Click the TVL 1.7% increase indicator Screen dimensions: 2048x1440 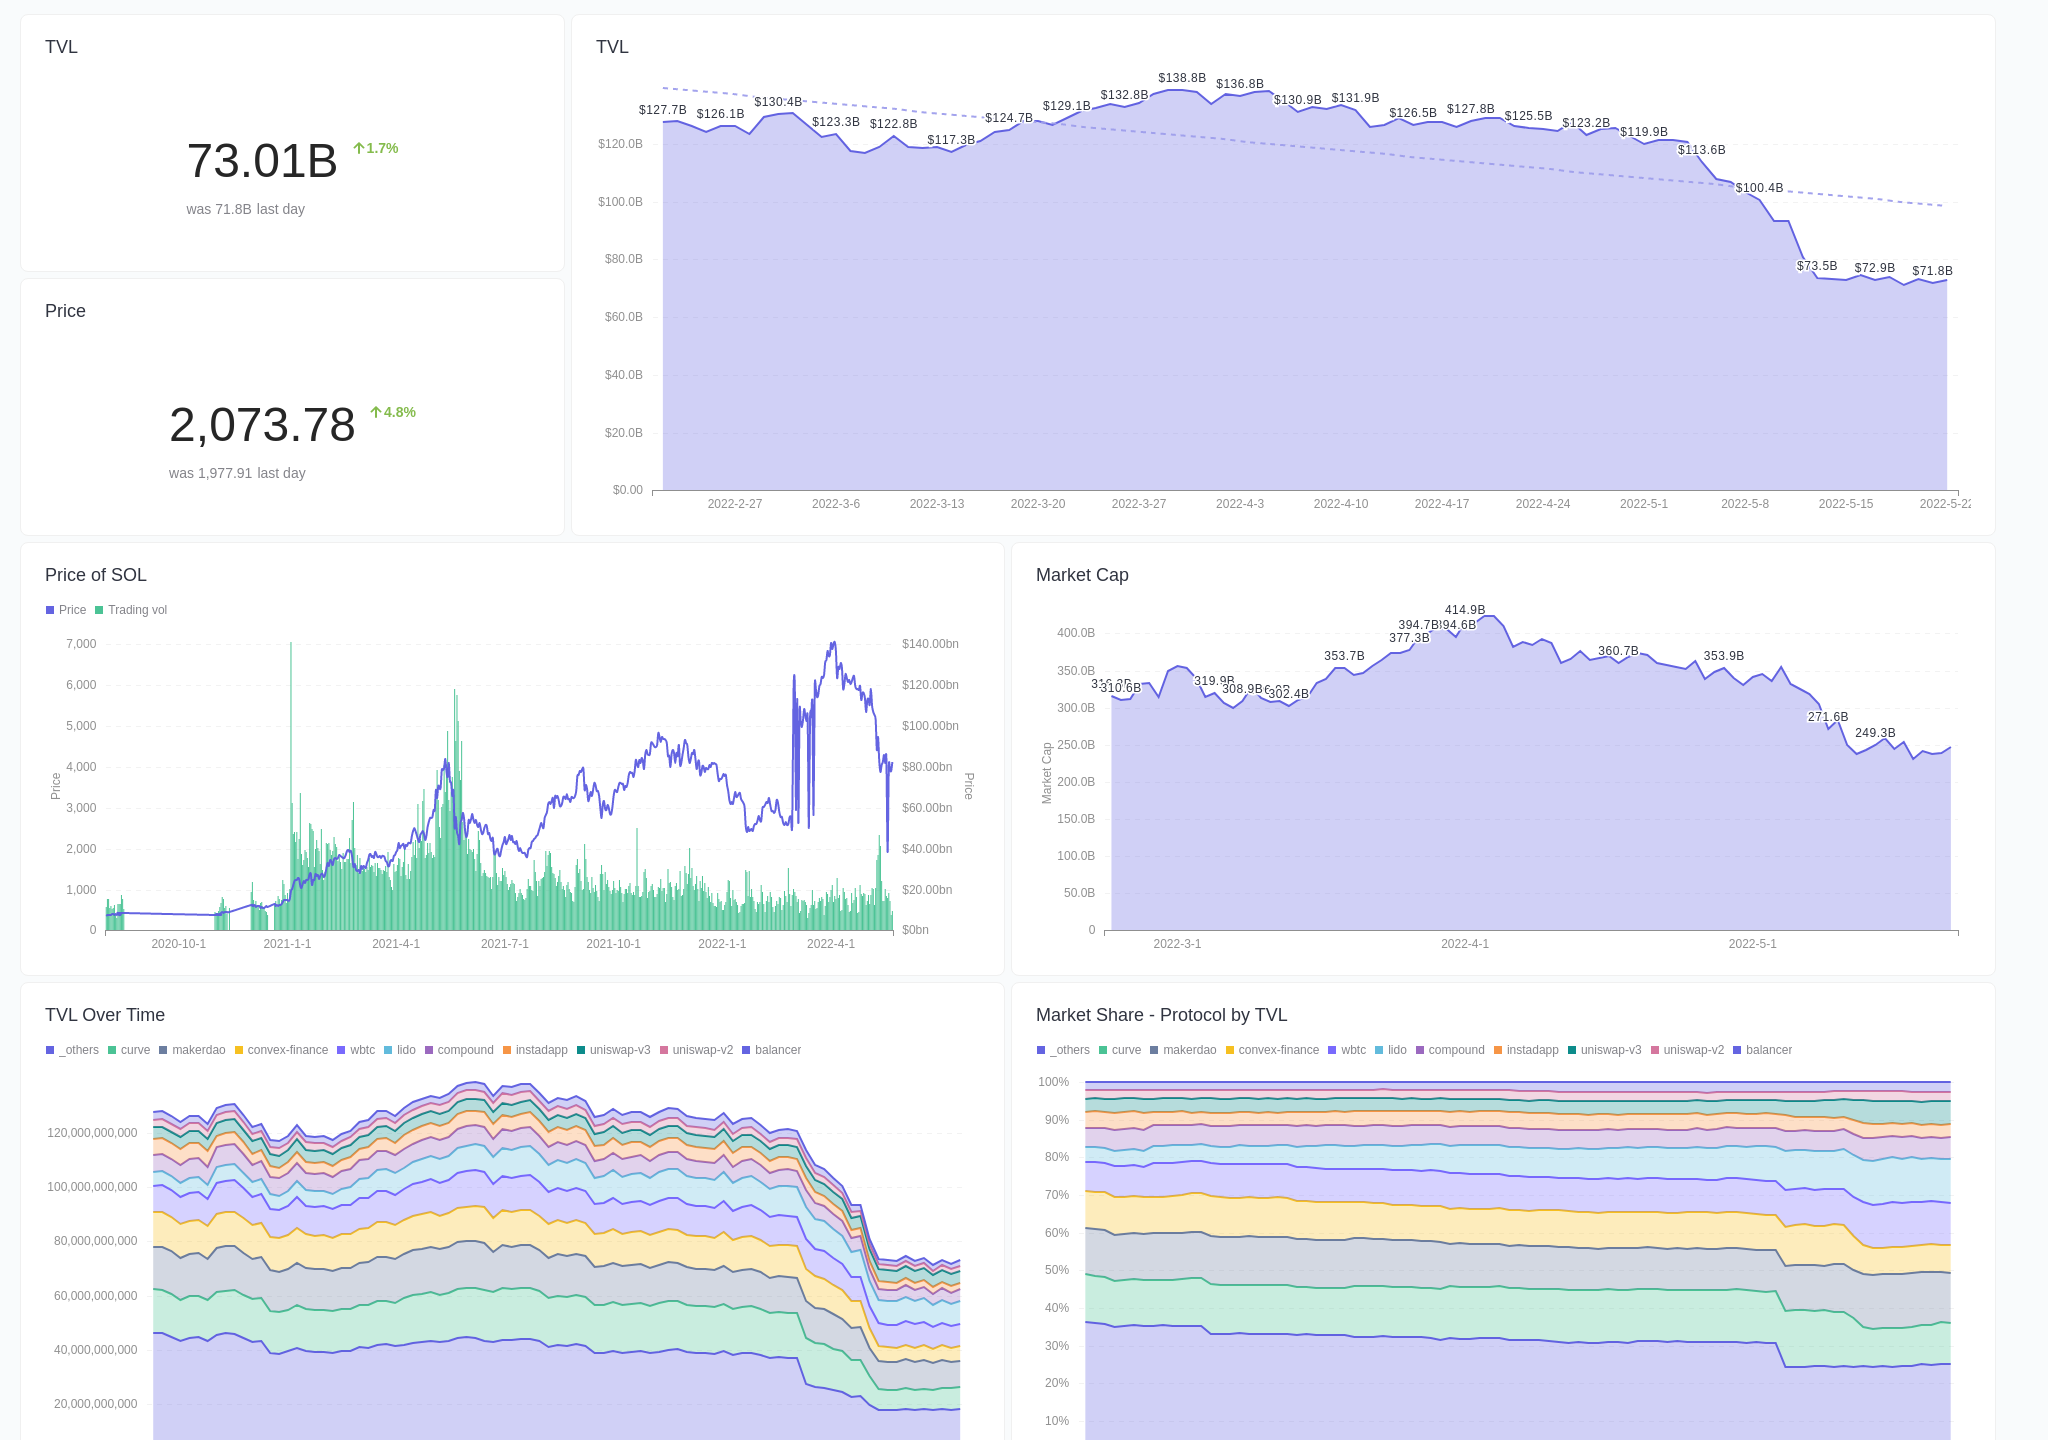[376, 148]
